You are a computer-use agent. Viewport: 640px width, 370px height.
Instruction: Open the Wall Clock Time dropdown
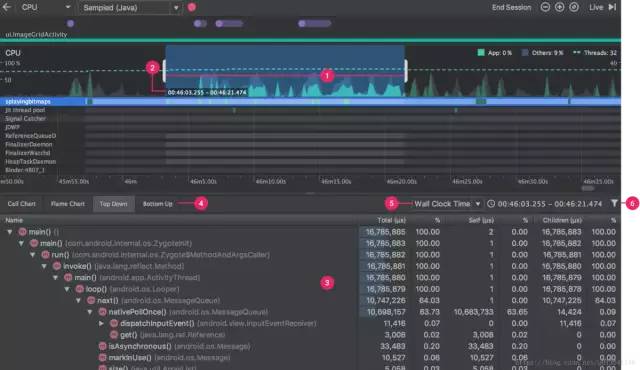(x=447, y=204)
